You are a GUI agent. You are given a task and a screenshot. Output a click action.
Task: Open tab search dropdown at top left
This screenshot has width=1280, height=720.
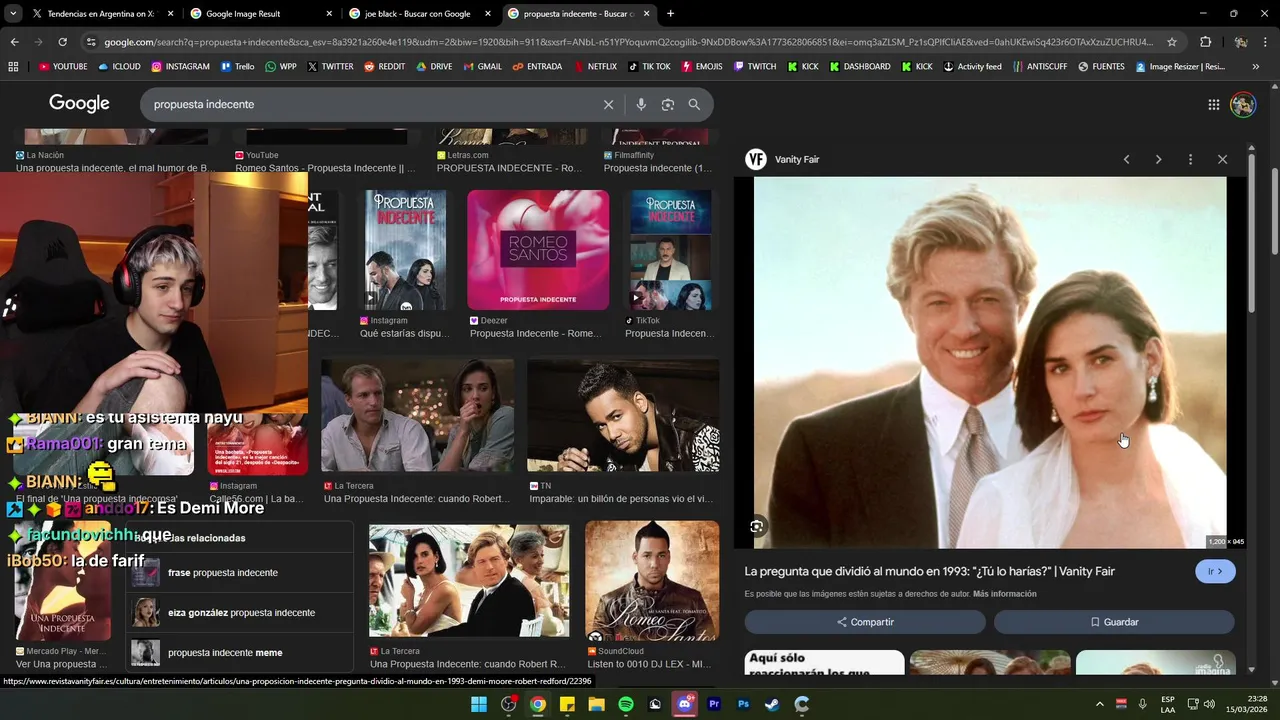coord(11,14)
